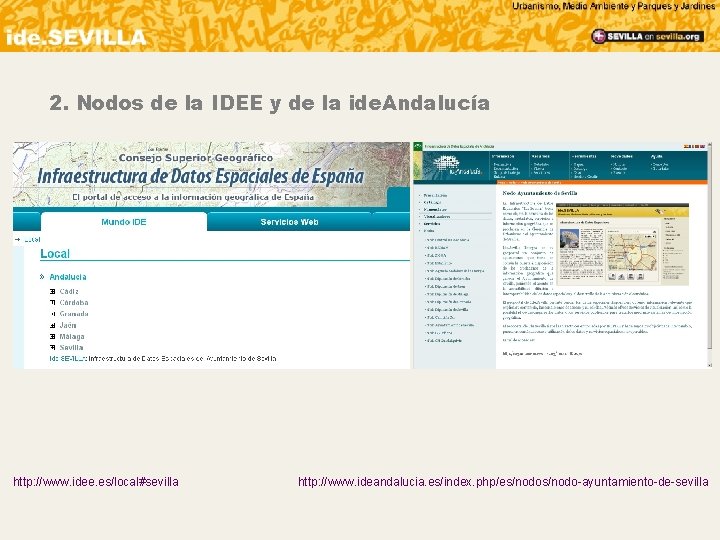
Task: Expand the Jaén province node
Action: (x=52, y=326)
